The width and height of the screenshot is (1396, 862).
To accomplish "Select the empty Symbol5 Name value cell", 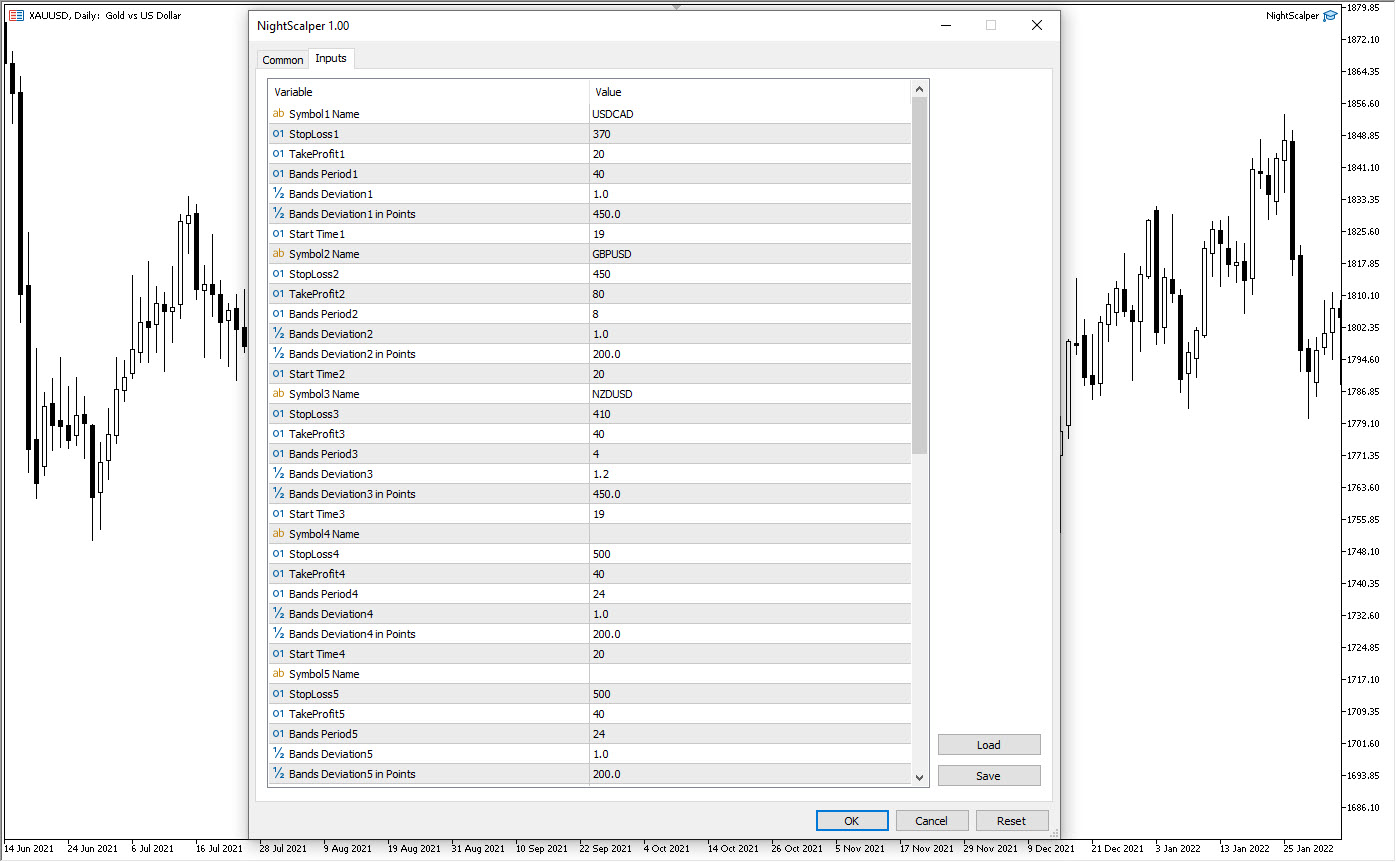I will (x=750, y=674).
